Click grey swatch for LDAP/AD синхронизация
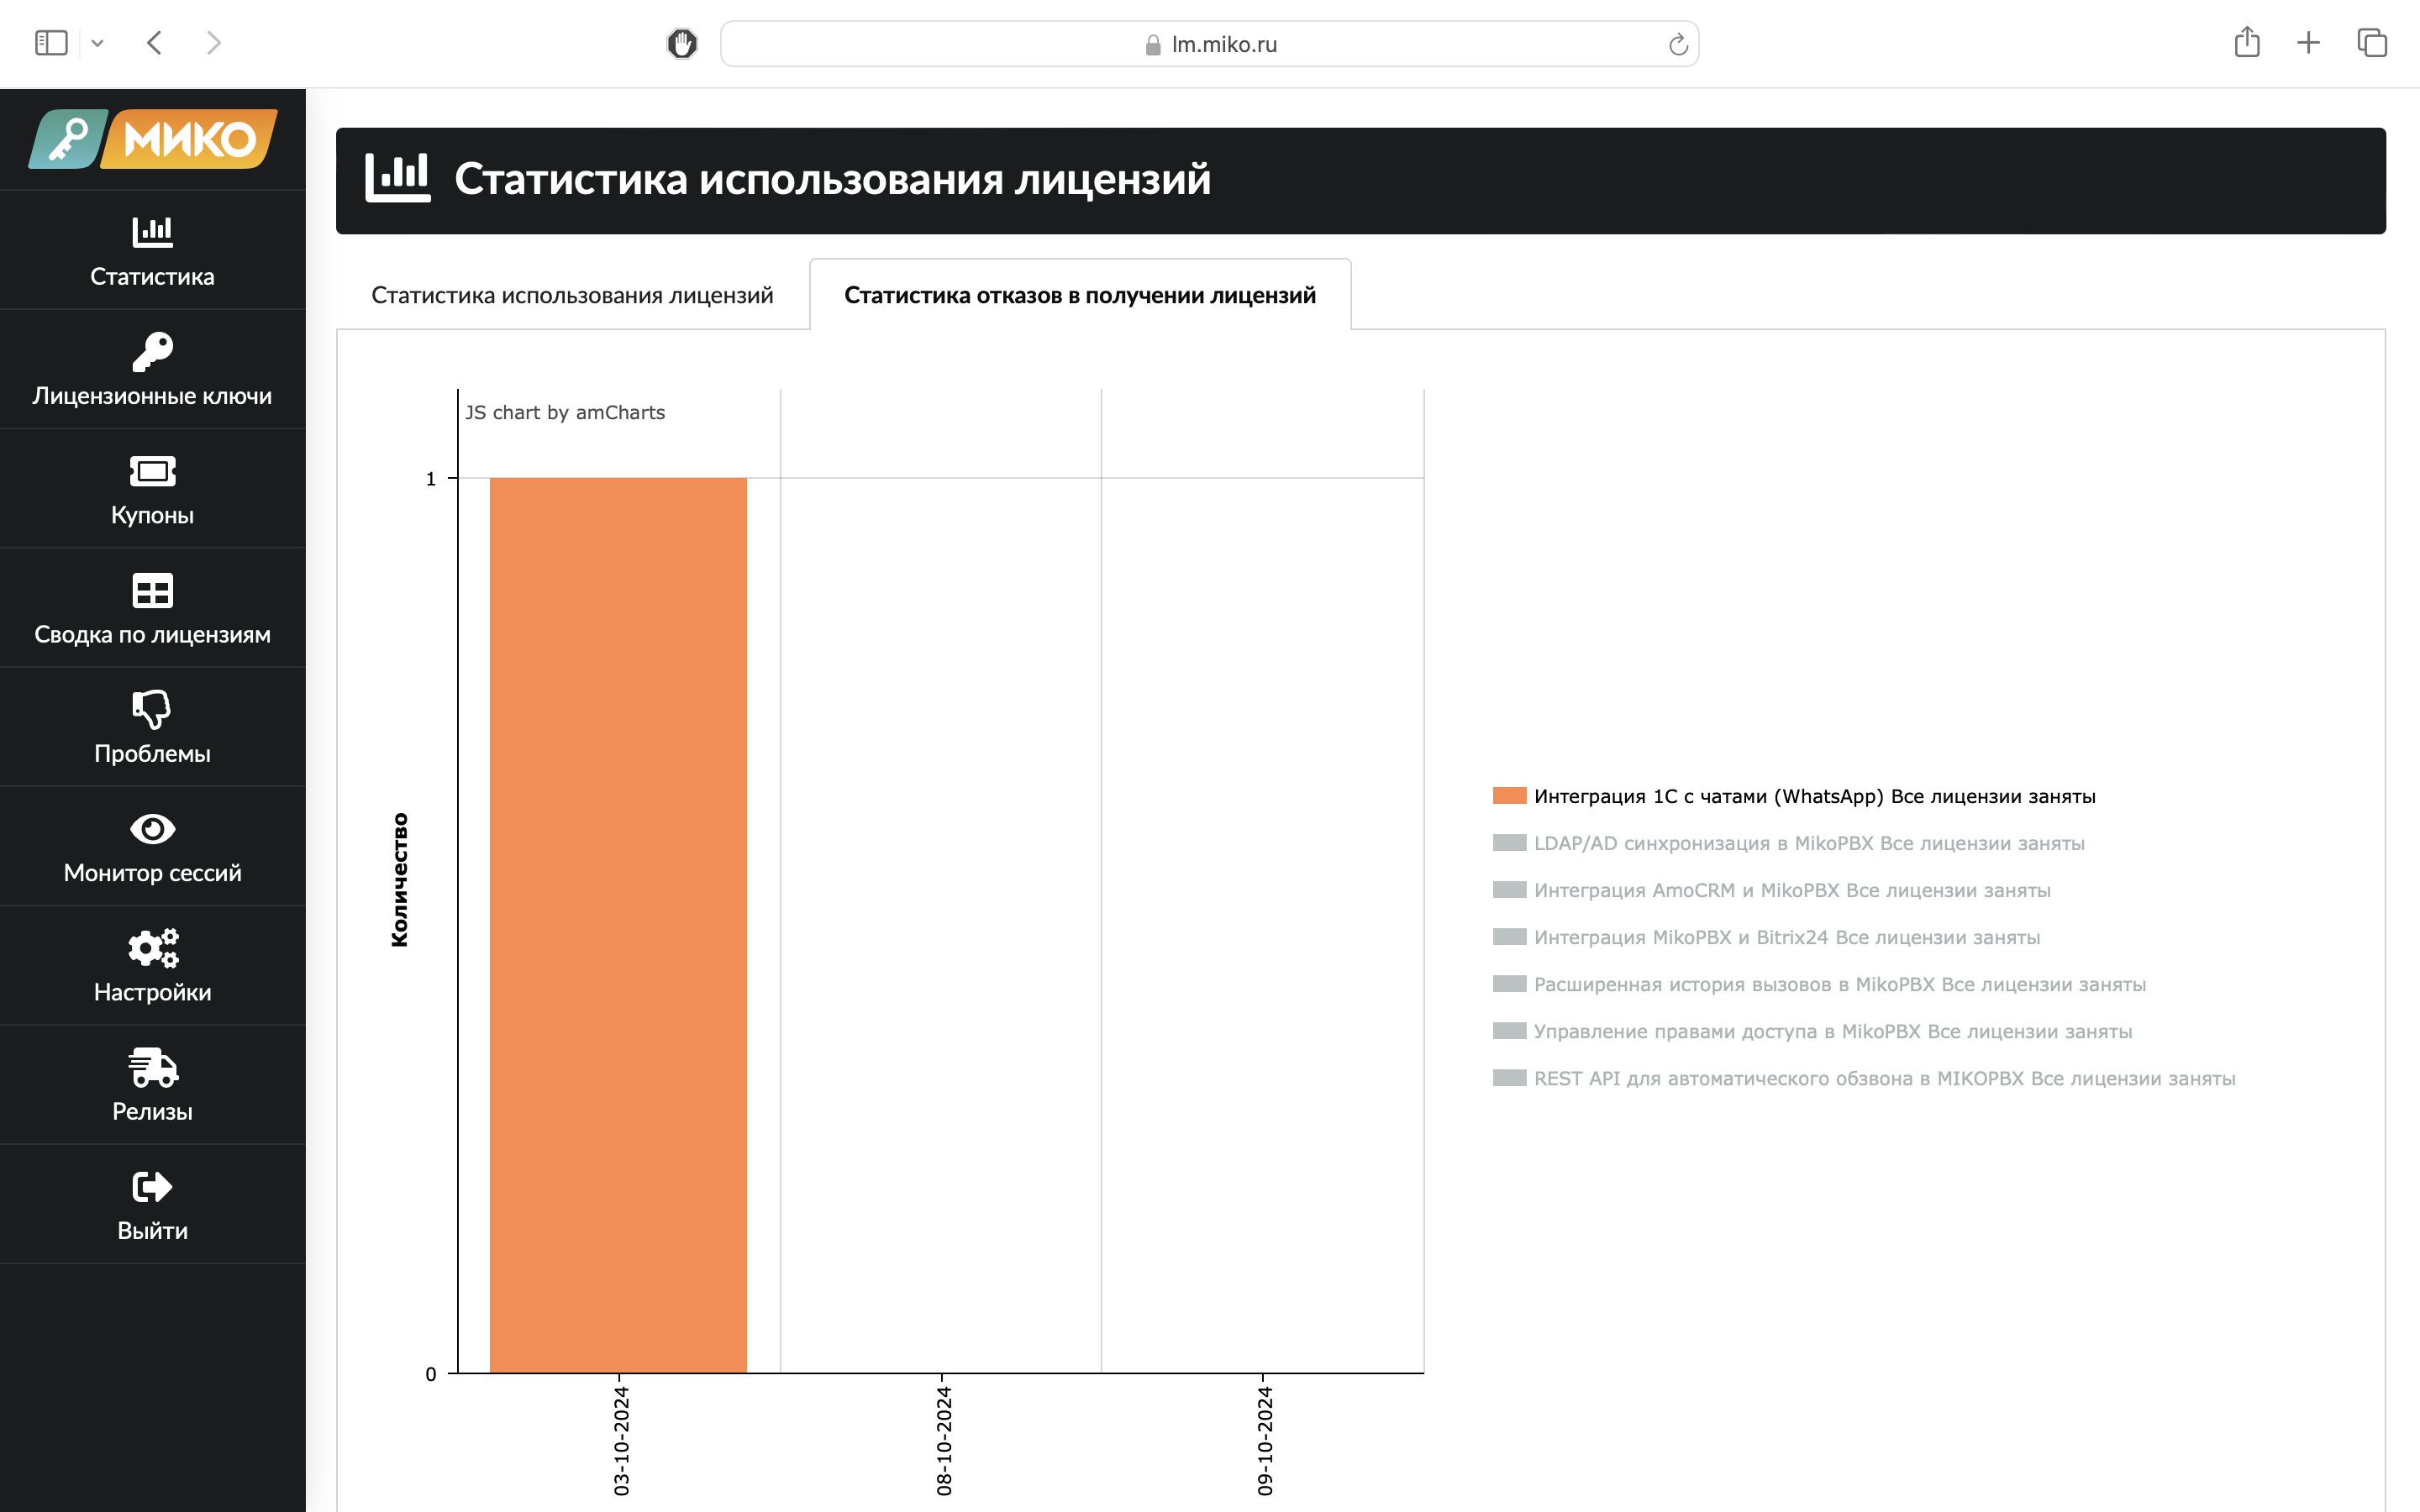 coord(1509,843)
